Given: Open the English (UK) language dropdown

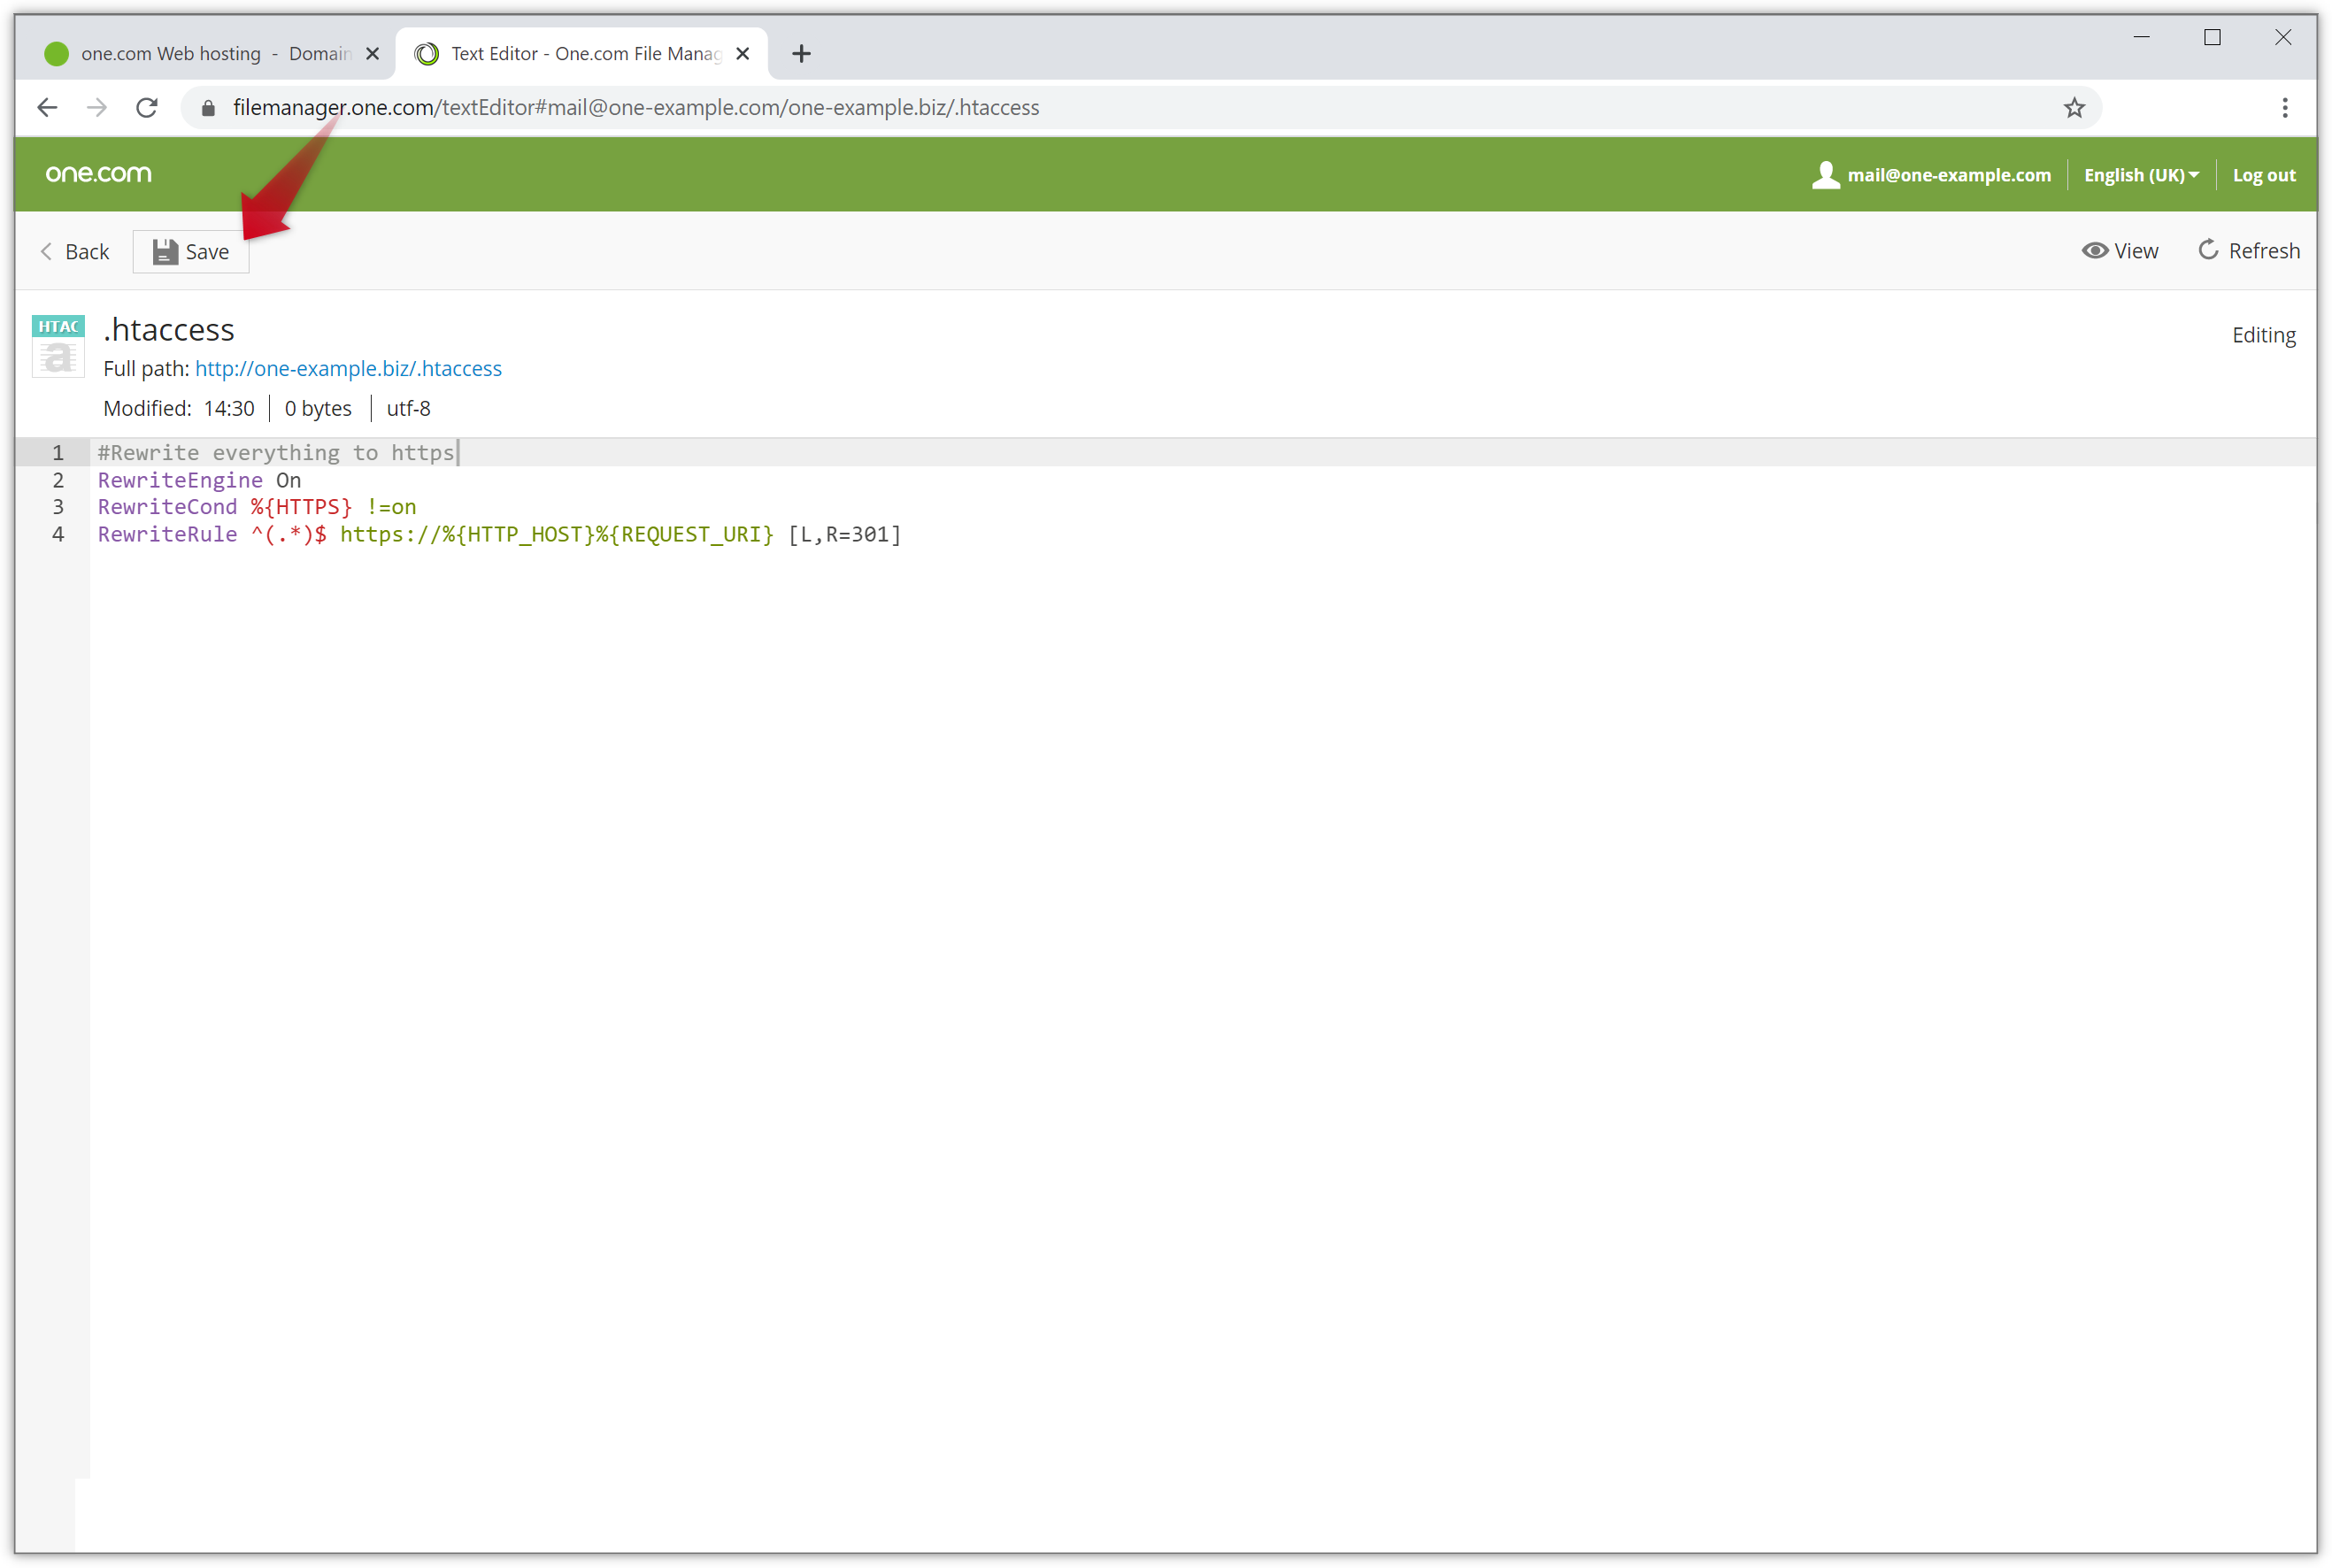Looking at the screenshot, I should [2141, 175].
